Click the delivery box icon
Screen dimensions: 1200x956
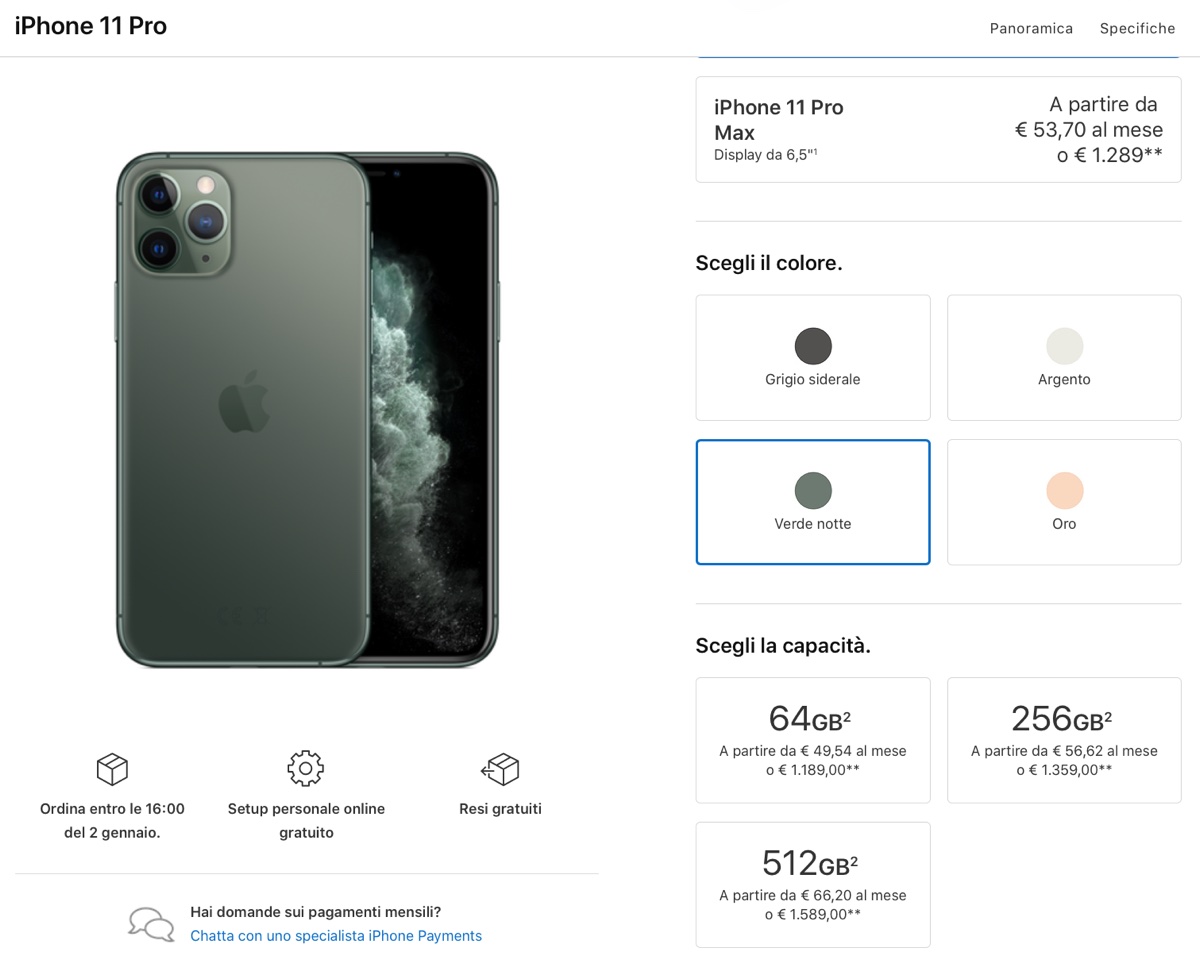pos(112,769)
